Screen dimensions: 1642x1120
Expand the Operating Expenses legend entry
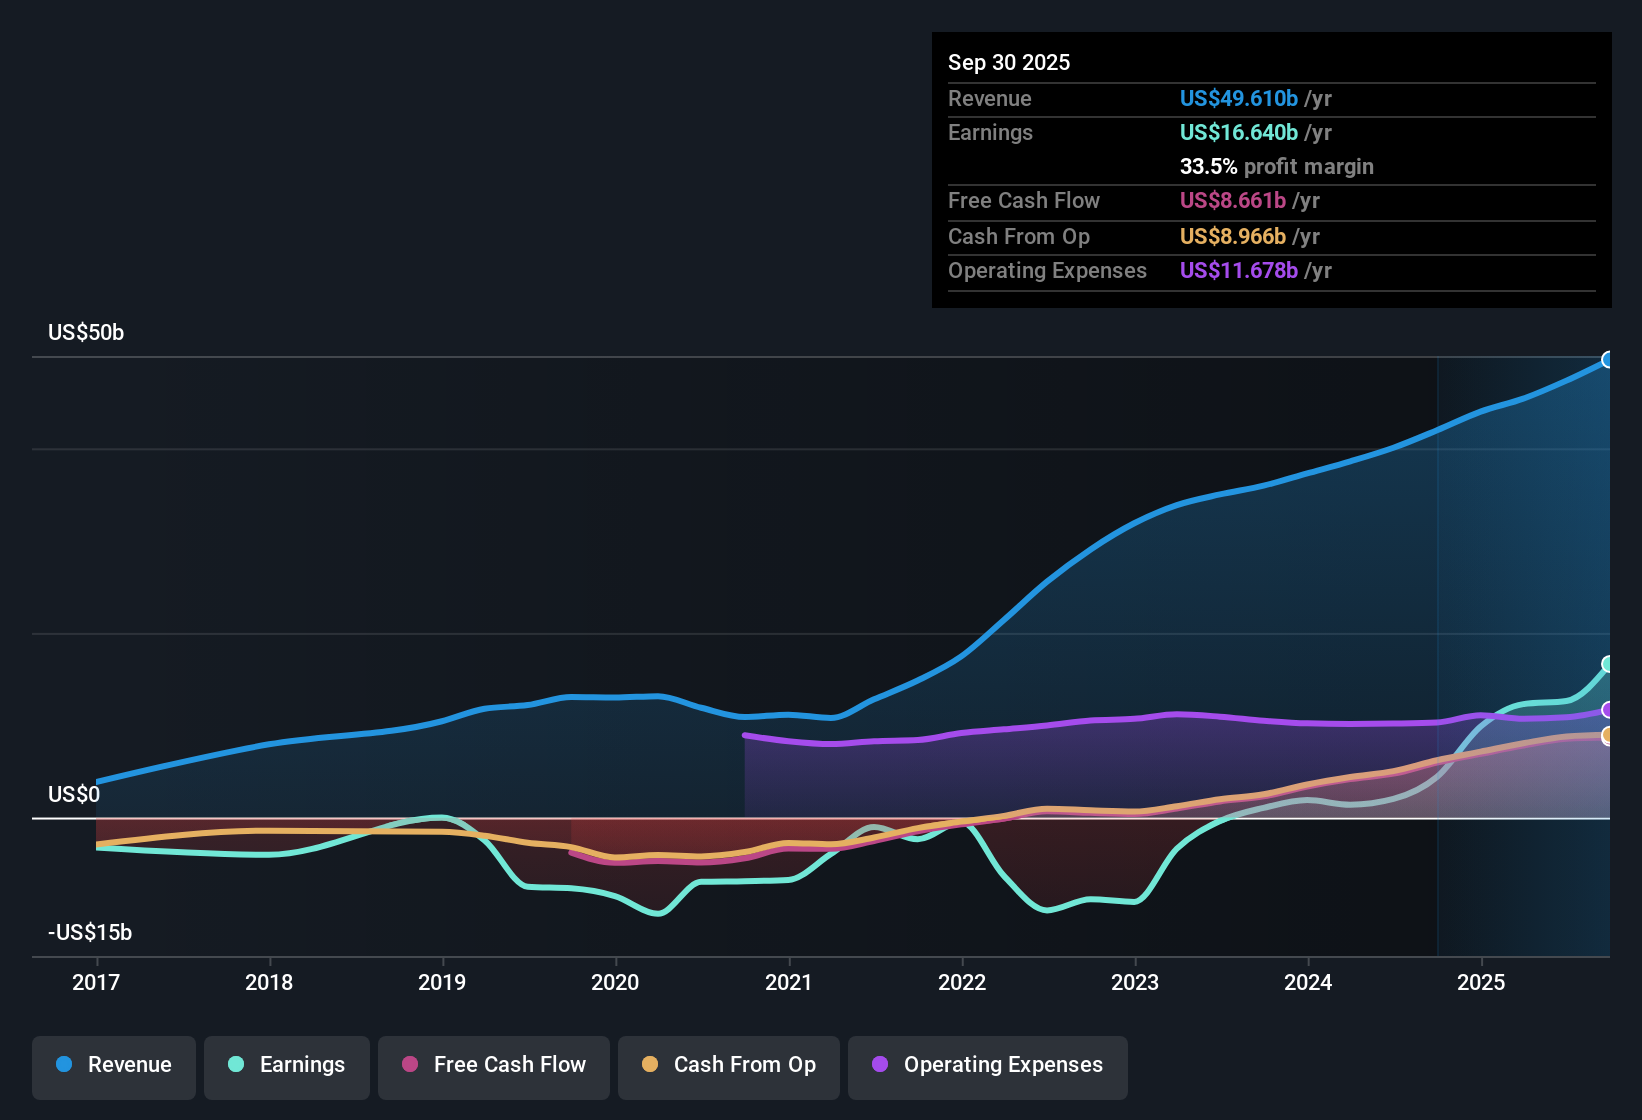(x=987, y=1065)
